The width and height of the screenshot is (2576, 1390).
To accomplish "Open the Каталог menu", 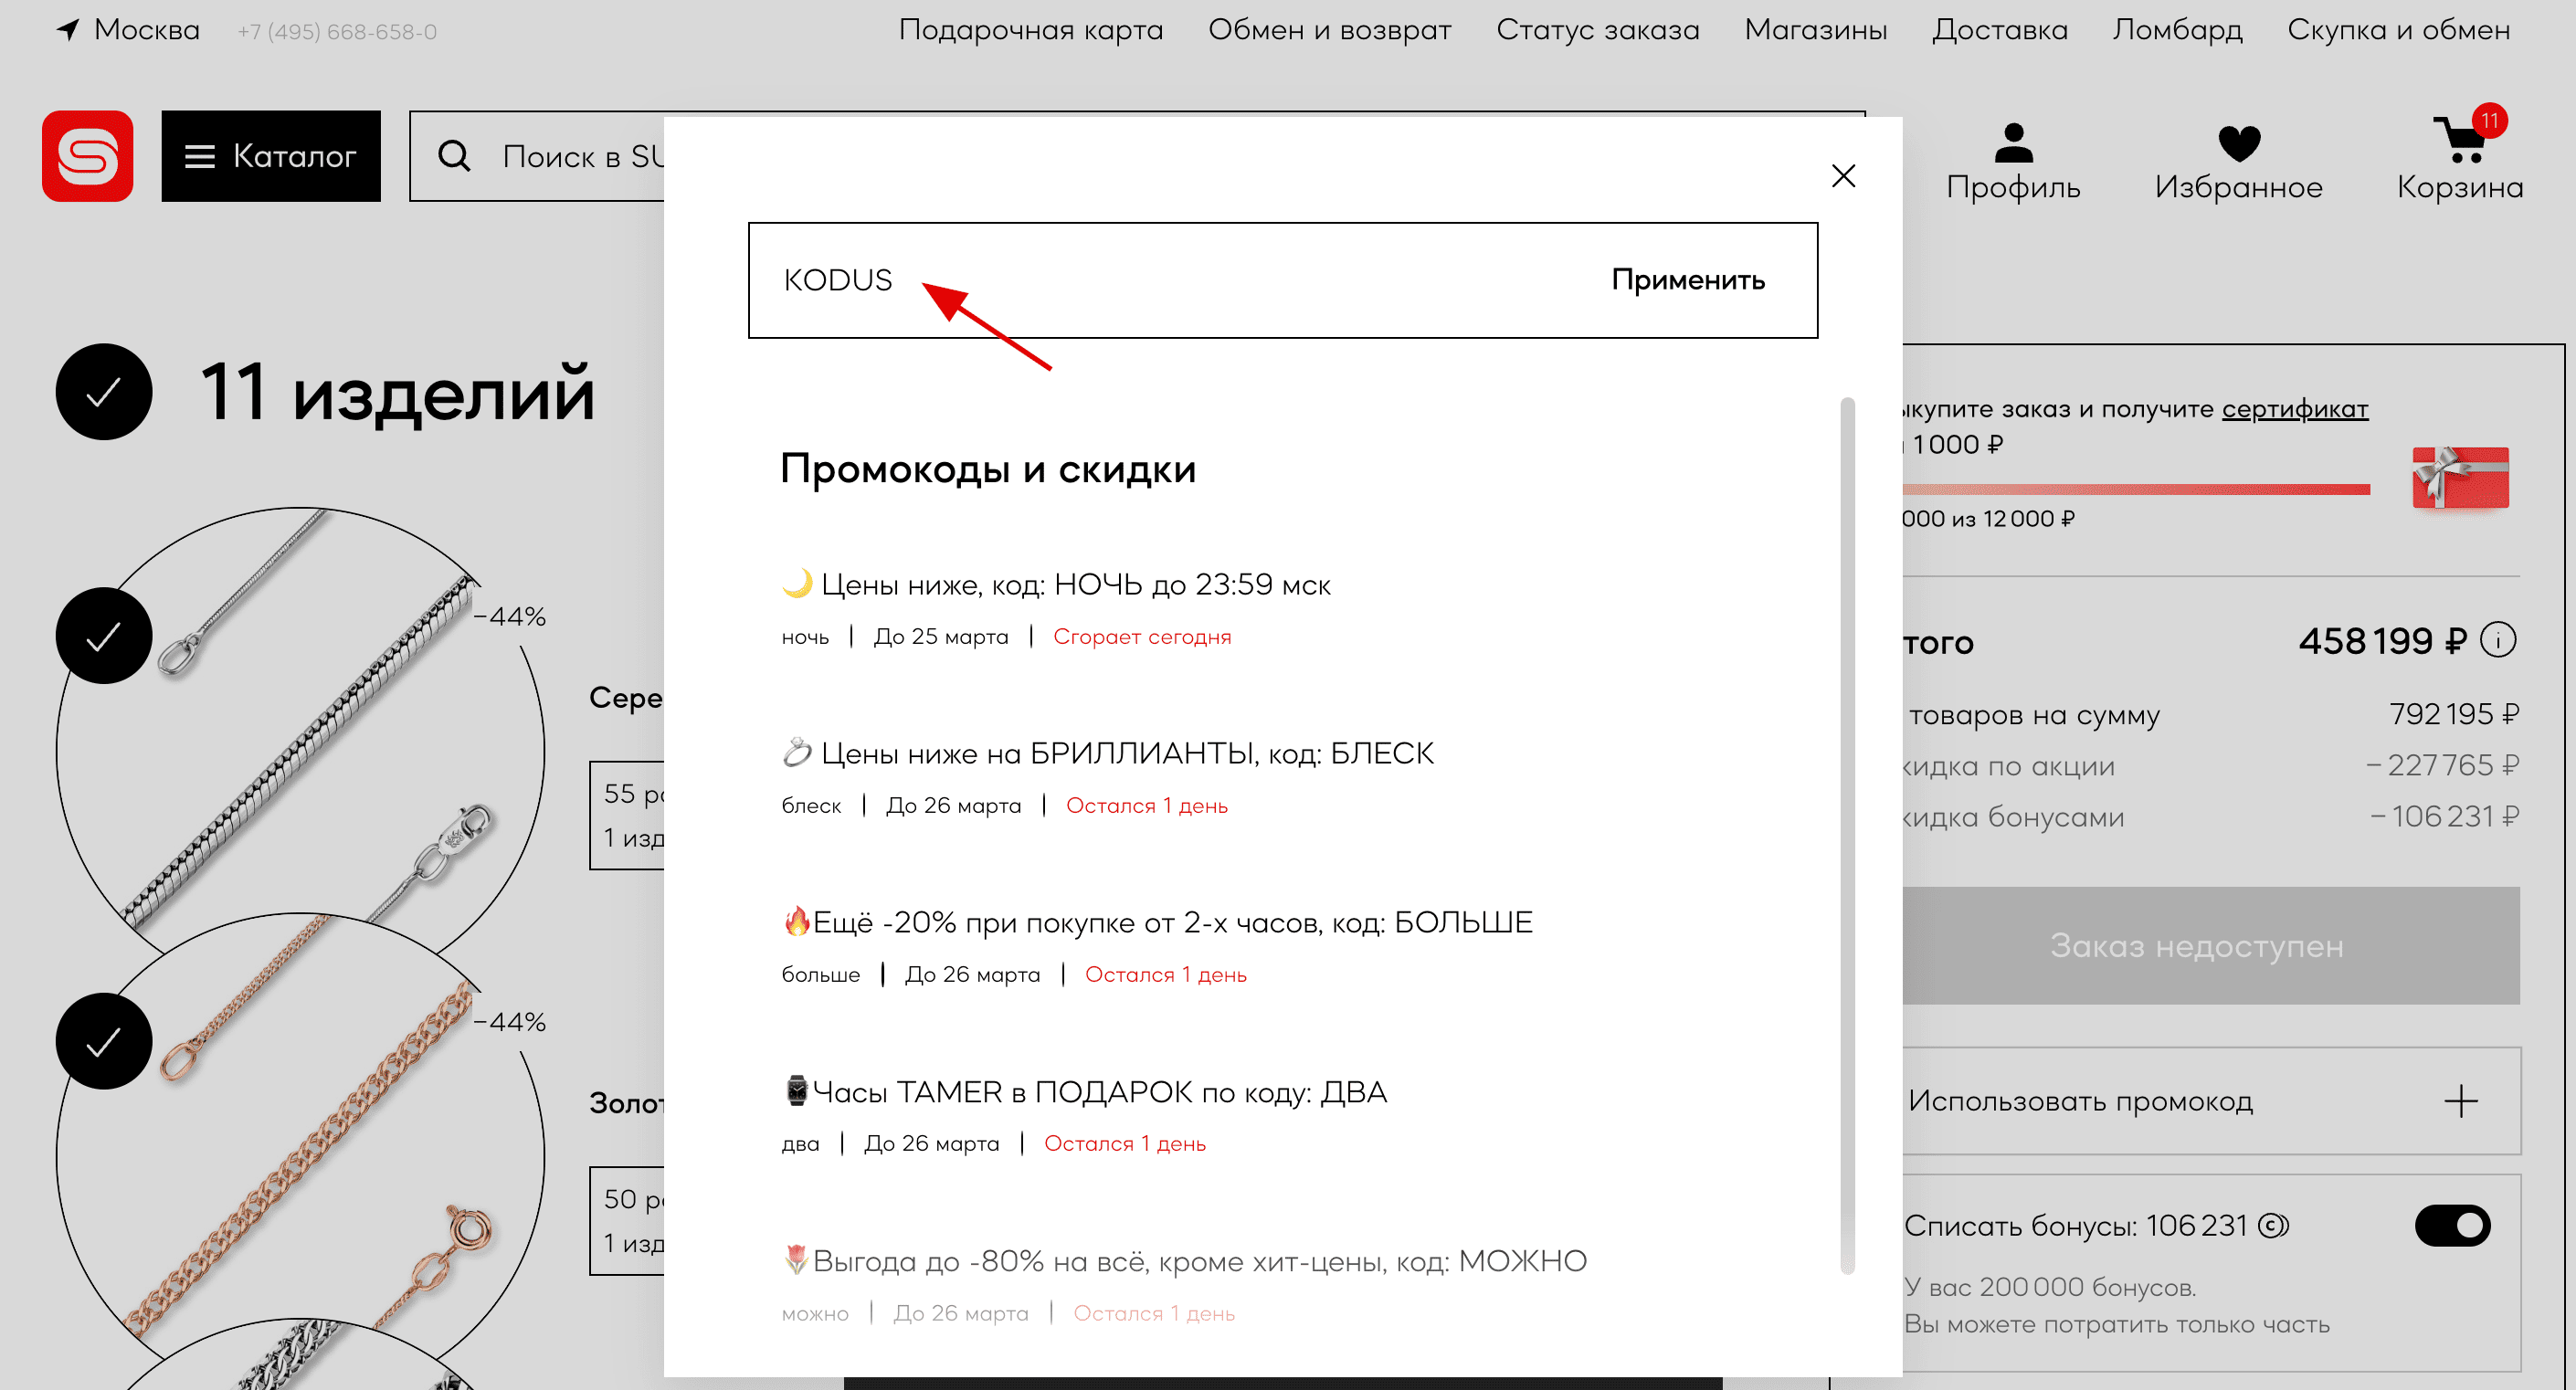I will 270,156.
